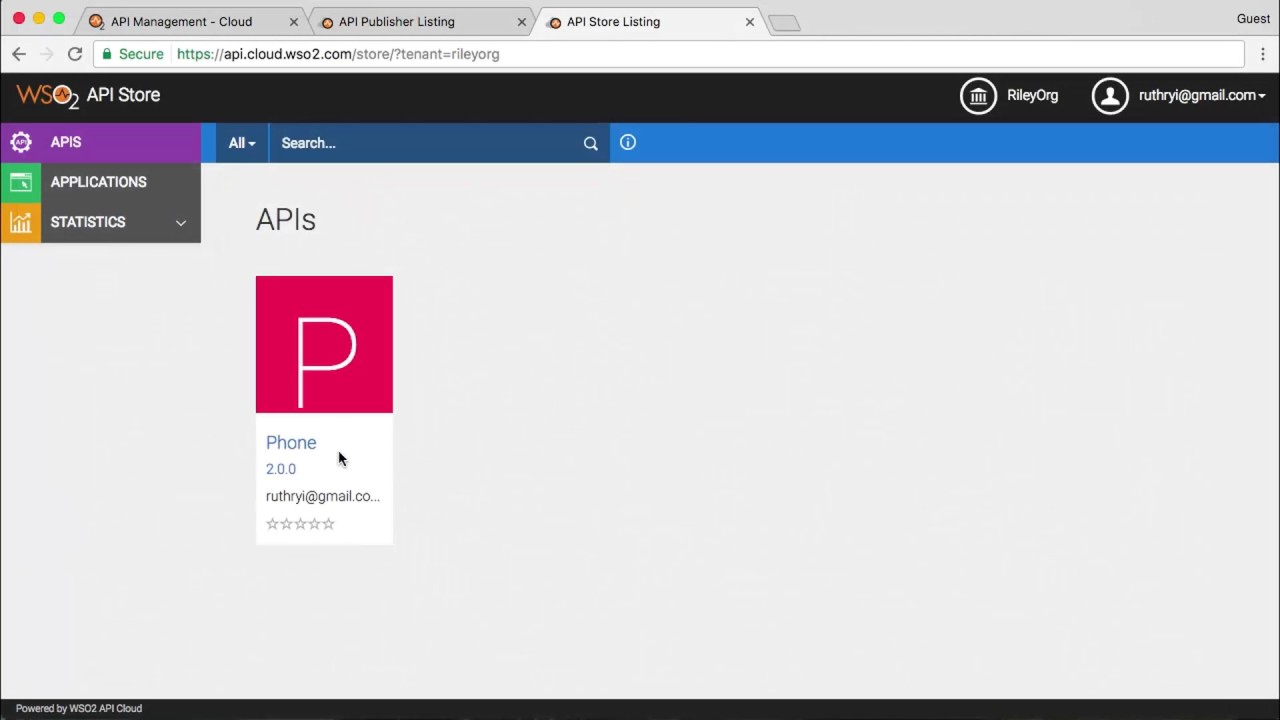
Task: Rate Phone API with the fifth star
Action: [328, 524]
